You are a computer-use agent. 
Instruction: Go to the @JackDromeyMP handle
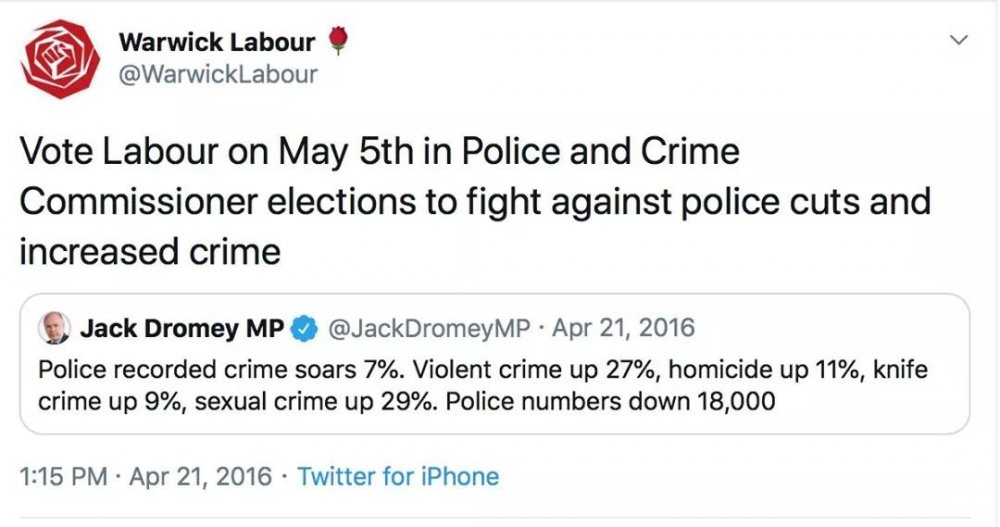pos(424,328)
